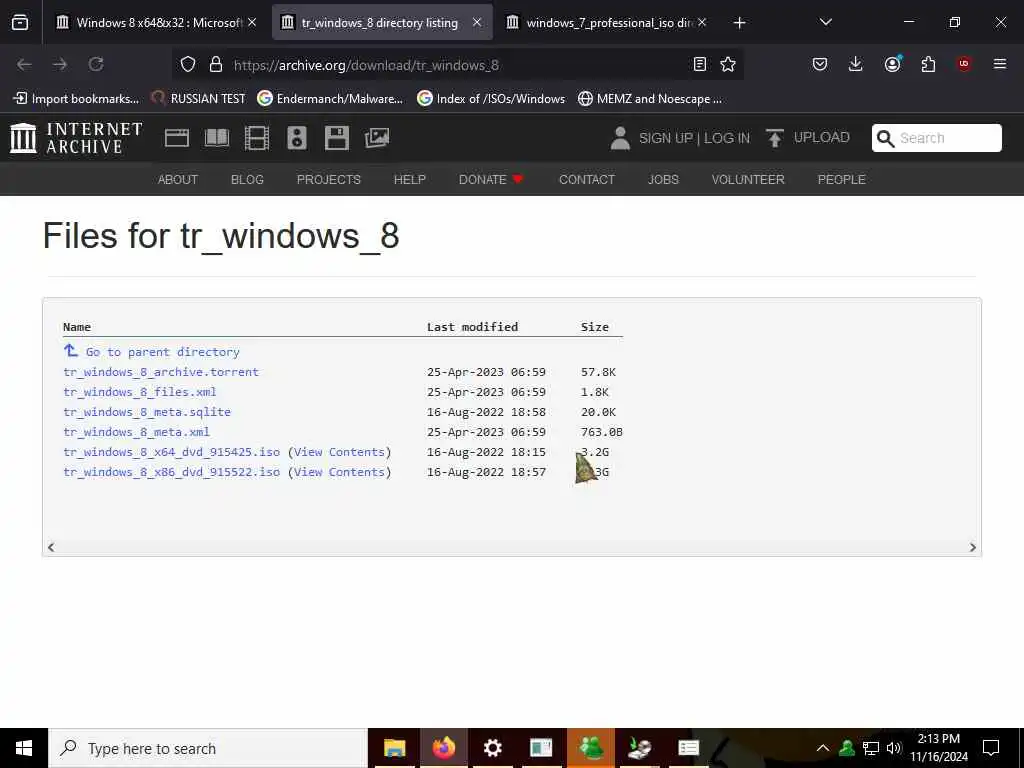The image size is (1024, 768).
Task: View Contents of the x86 iso
Action: (x=339, y=472)
